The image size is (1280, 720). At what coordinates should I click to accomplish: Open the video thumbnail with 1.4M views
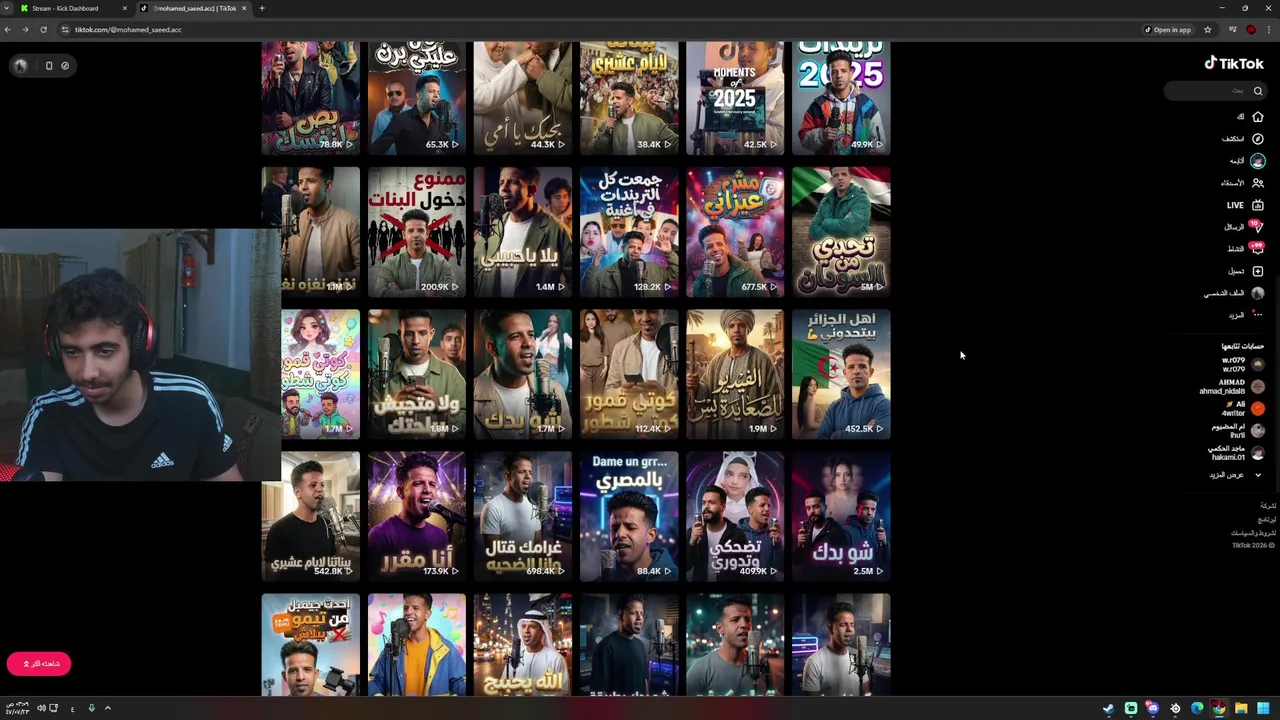pos(523,232)
